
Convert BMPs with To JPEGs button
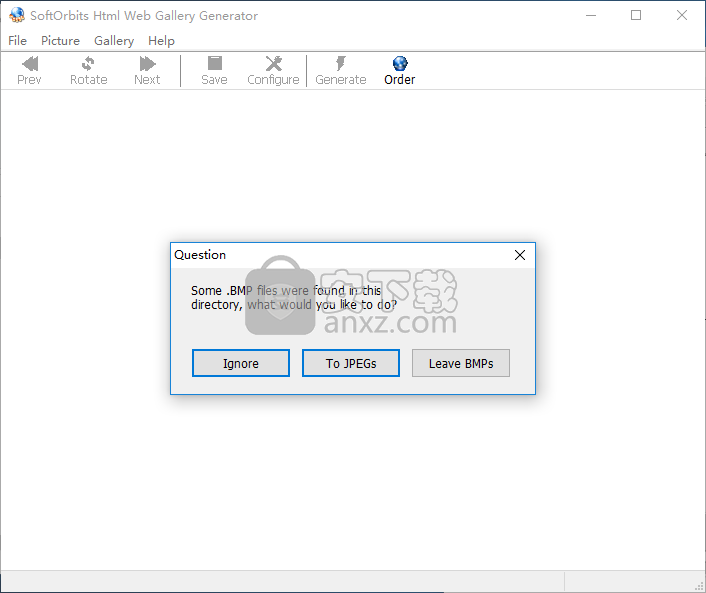(x=351, y=363)
